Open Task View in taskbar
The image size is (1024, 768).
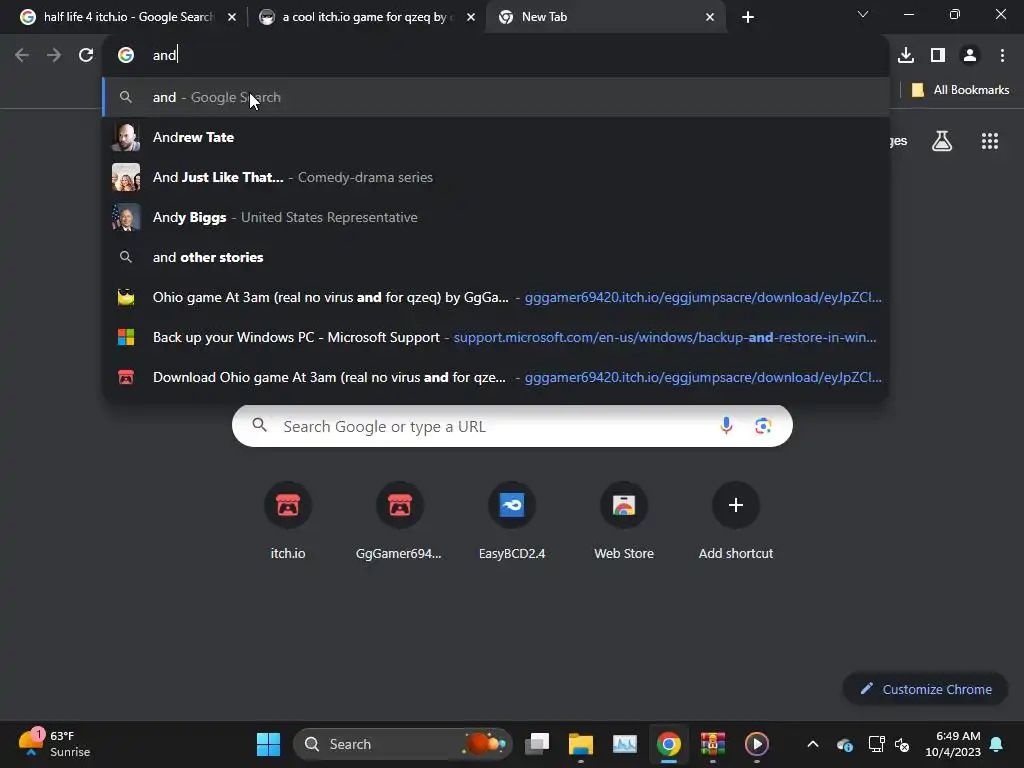[x=537, y=744]
